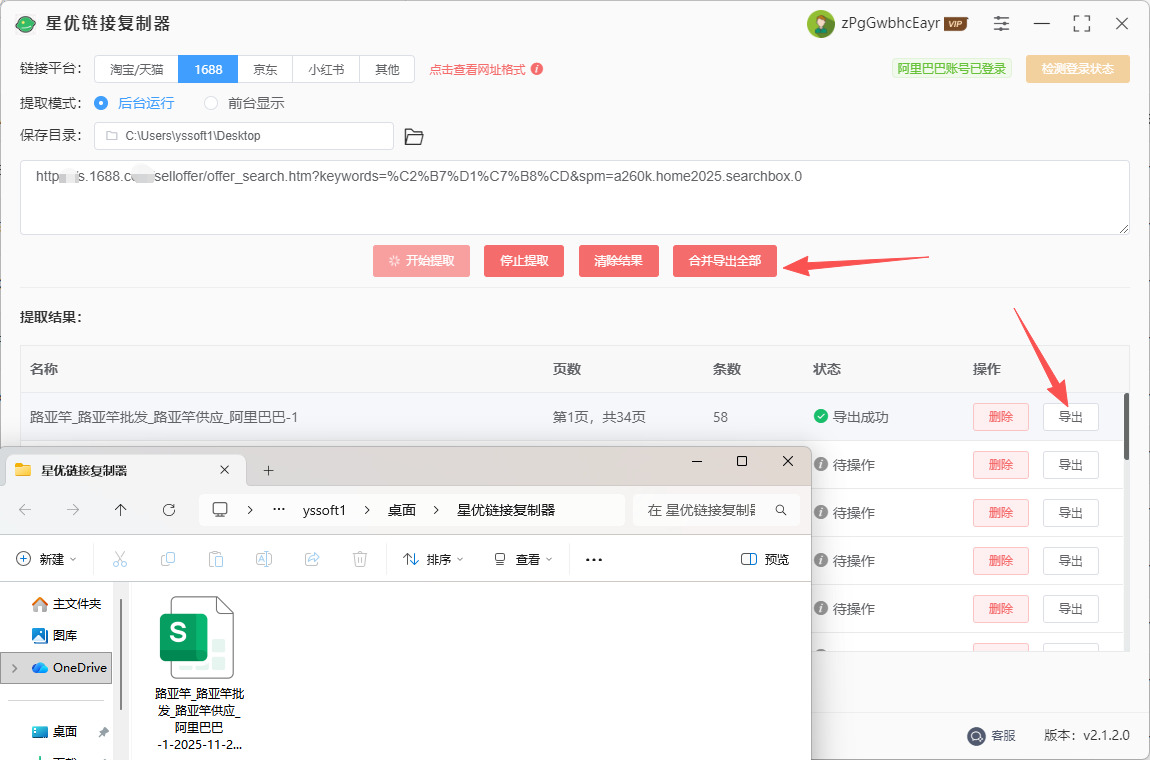Click the Copy icon in Explorer
The image size is (1150, 760).
tap(168, 560)
